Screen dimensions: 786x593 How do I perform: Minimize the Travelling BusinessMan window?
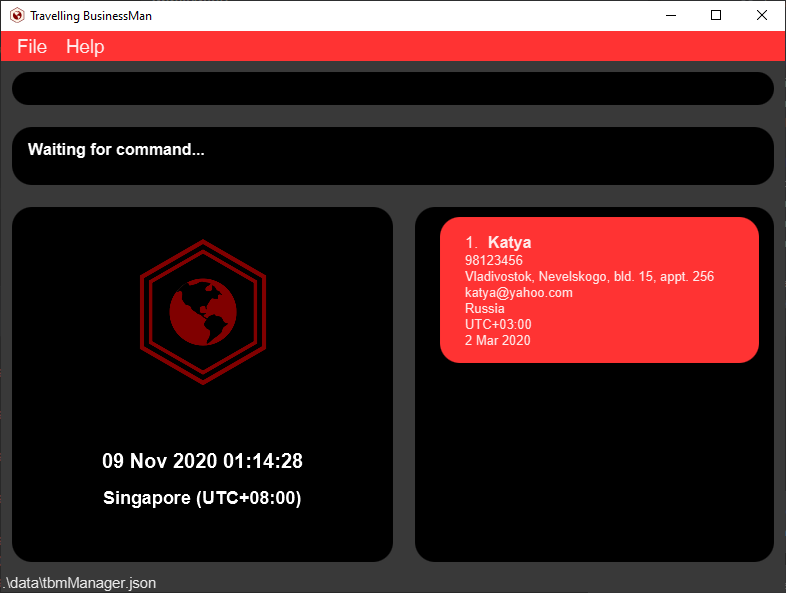click(x=669, y=16)
